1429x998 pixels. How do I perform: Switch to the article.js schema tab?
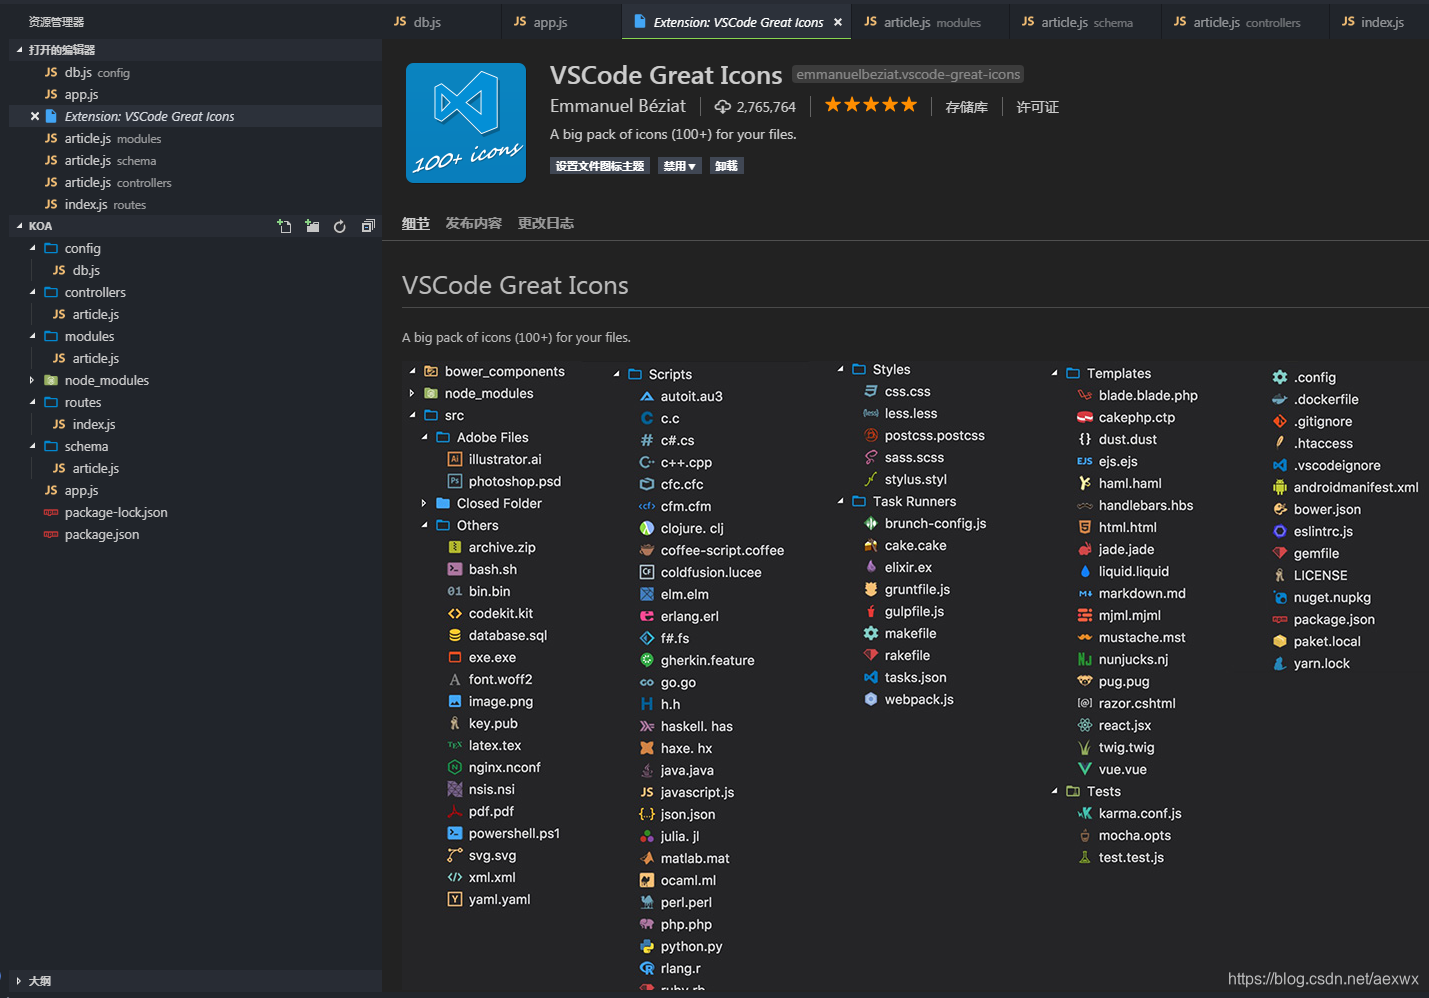1086,22
